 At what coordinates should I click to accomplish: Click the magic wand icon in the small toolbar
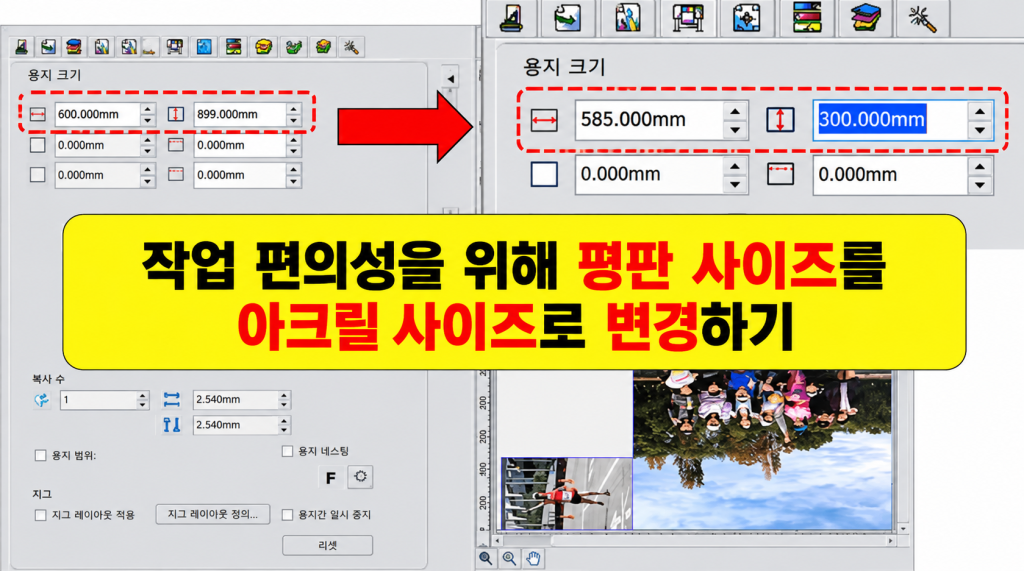tap(351, 47)
